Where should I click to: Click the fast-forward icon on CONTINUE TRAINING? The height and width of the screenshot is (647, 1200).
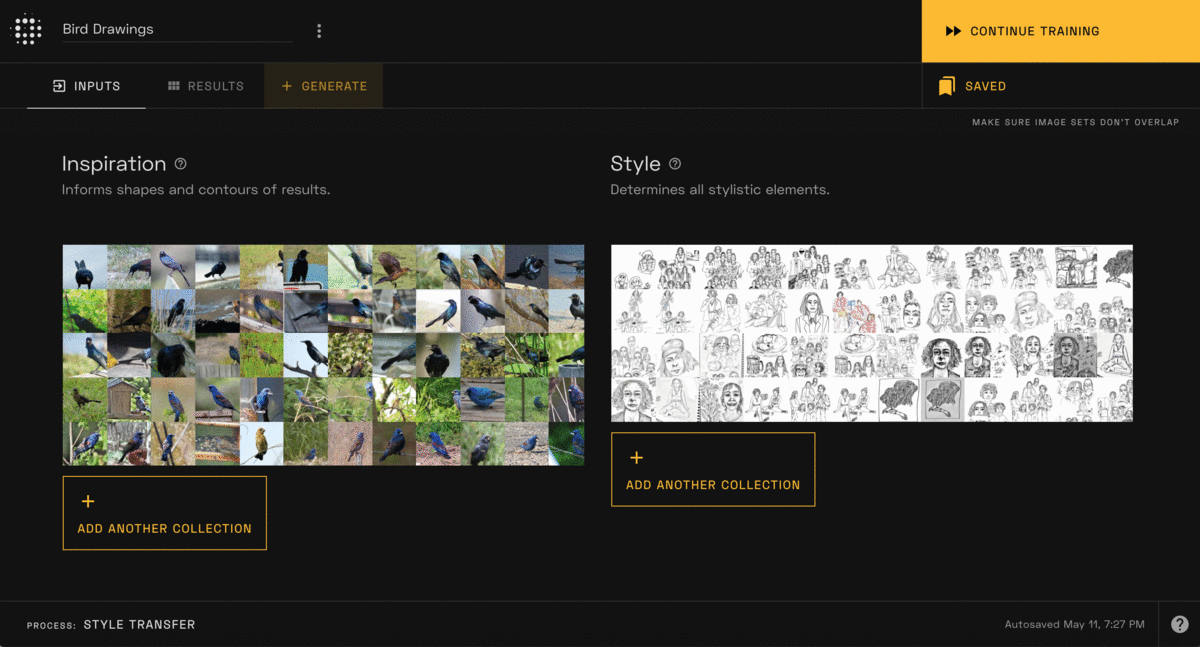click(x=953, y=31)
